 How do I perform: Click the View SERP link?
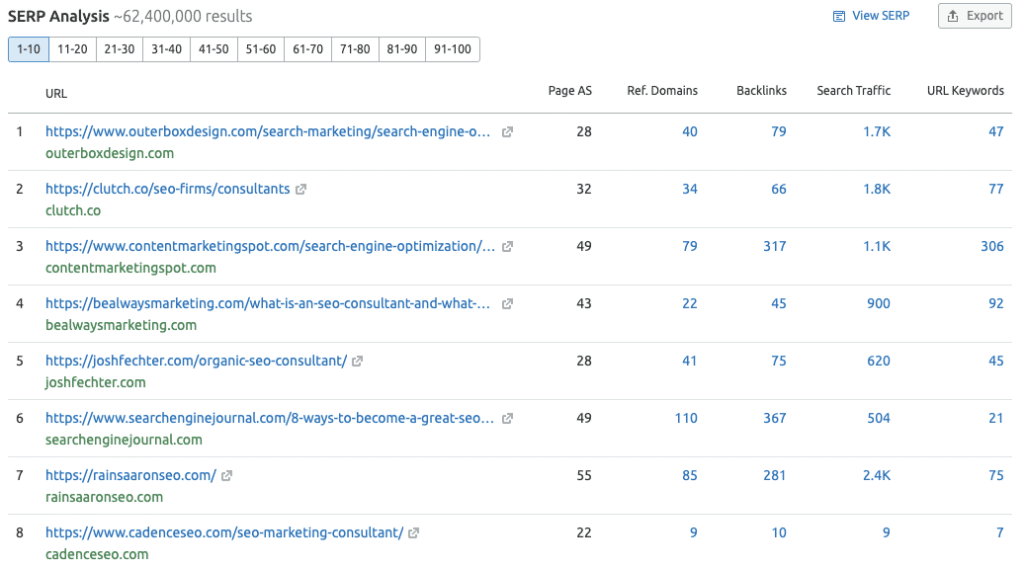[x=871, y=16]
